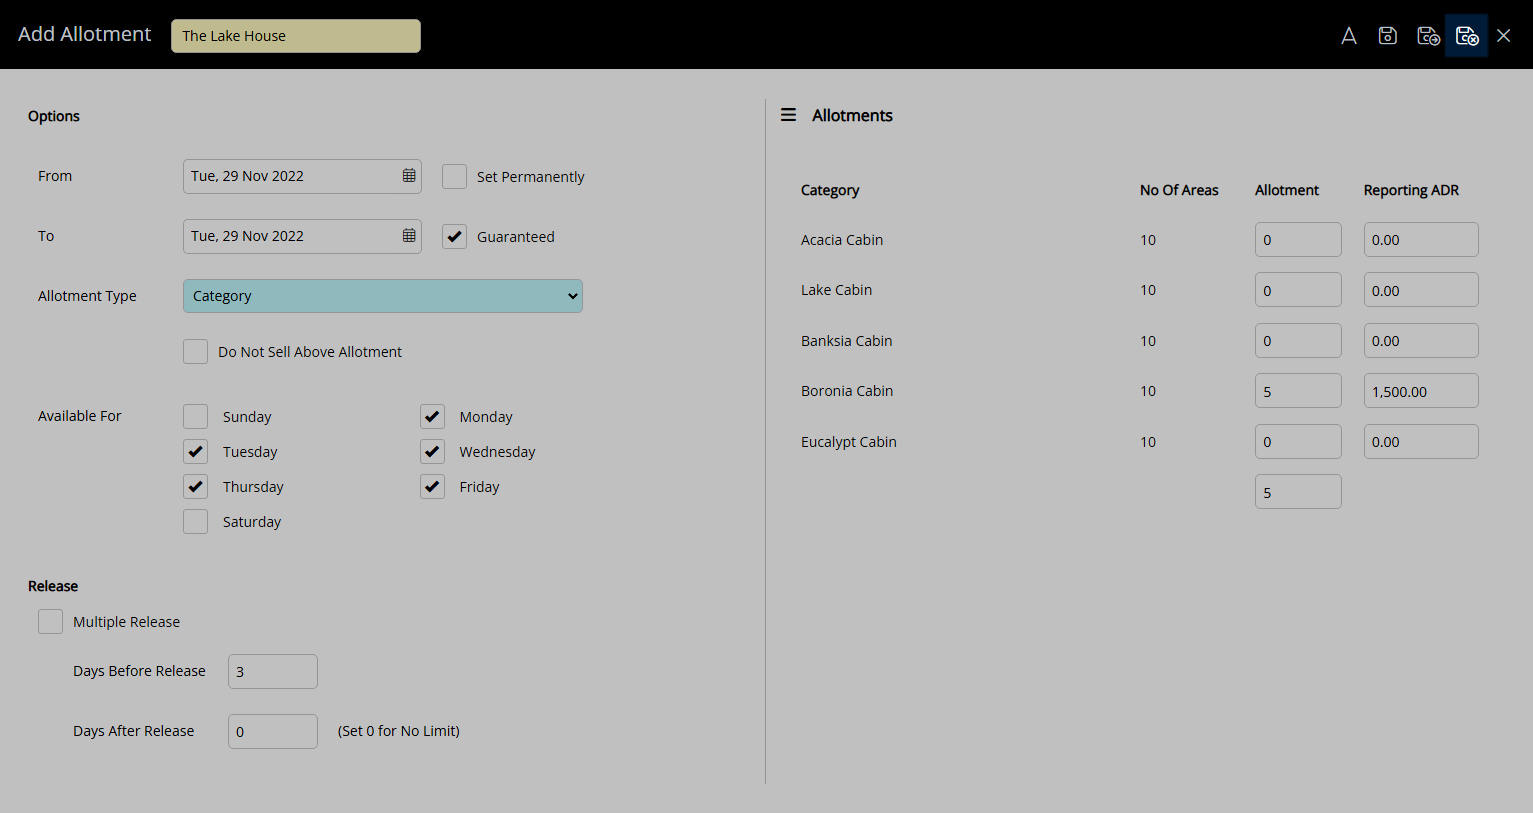1533x813 pixels.
Task: Click the Banksia Cabin category name
Action: (x=846, y=341)
